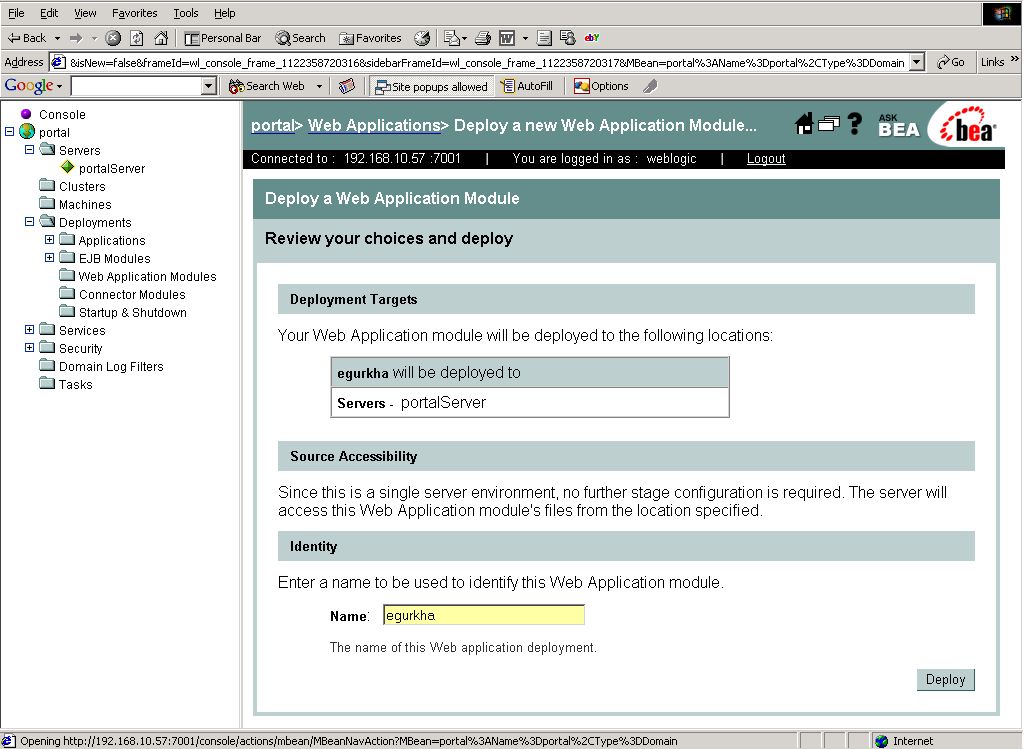Open the Address bar dropdown arrow
1024x749 pixels.
pyautogui.click(x=917, y=62)
